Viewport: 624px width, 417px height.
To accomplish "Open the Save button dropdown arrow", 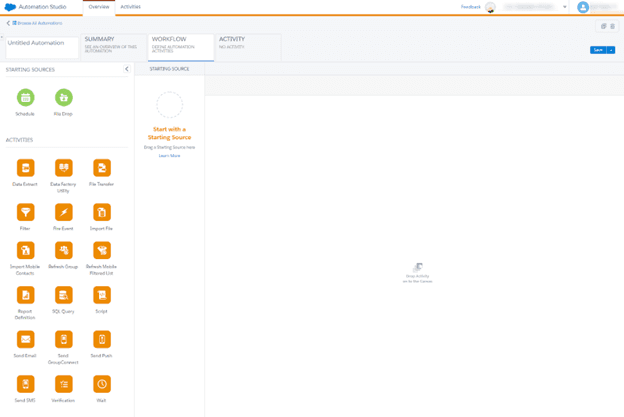I will 611,49.
